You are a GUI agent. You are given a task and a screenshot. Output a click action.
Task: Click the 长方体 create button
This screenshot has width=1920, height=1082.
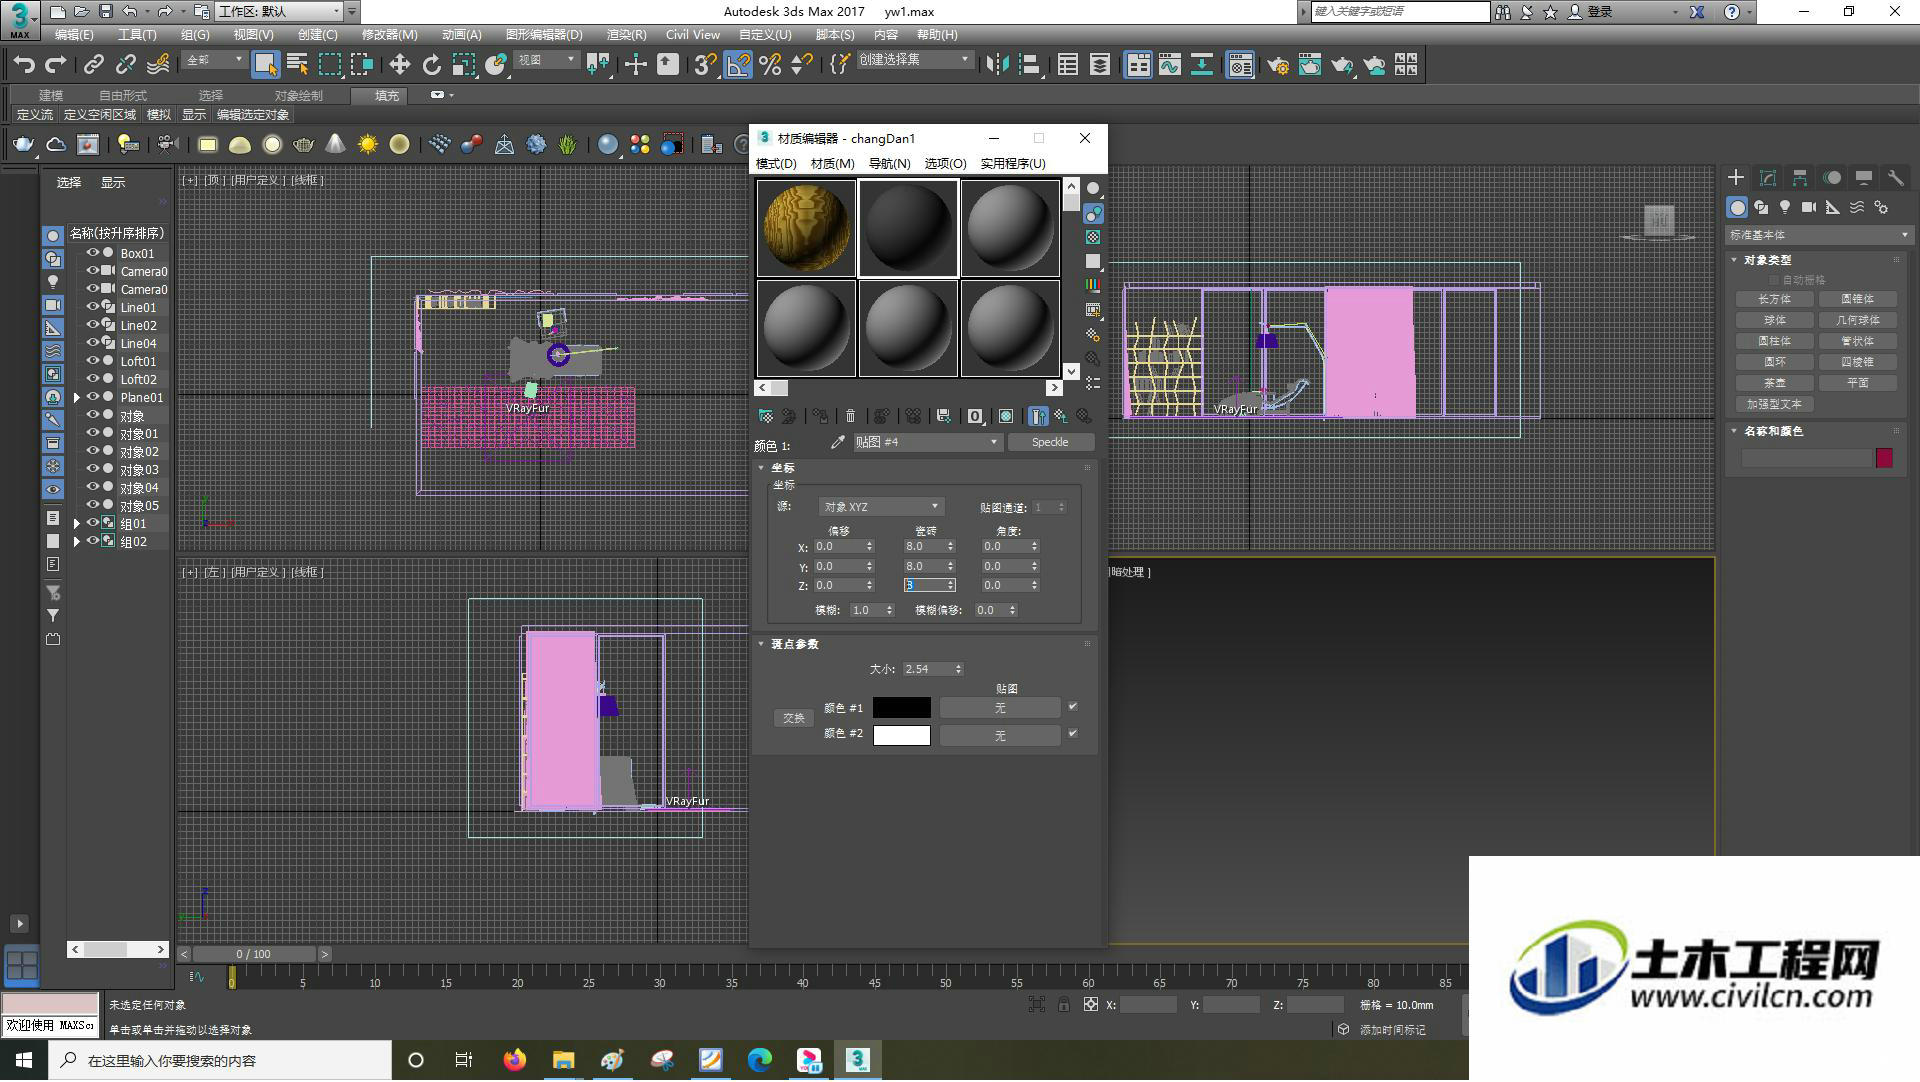(x=1775, y=299)
